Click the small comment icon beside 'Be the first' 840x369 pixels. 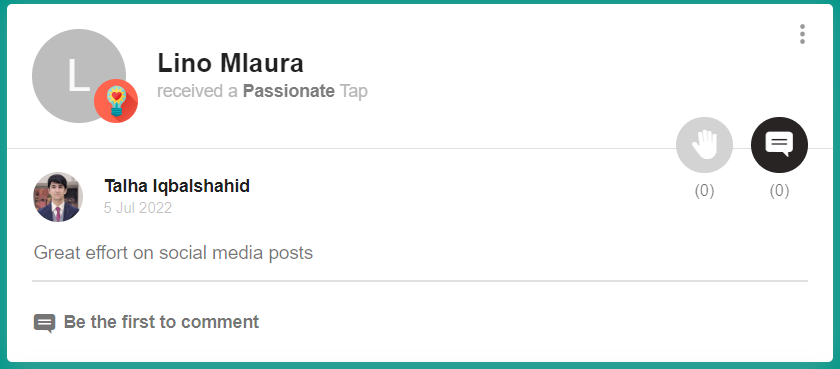pyautogui.click(x=44, y=323)
